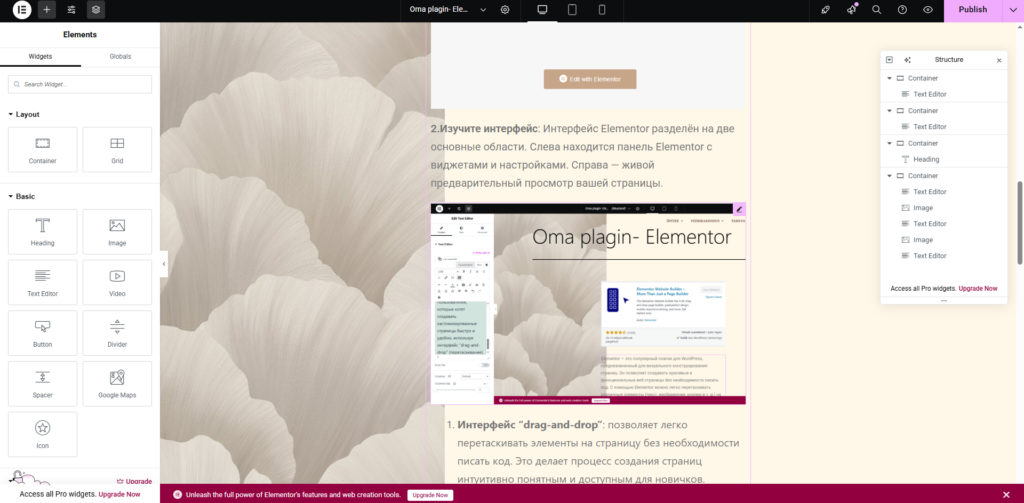Click Upgrade Now button in bottom banner
The height and width of the screenshot is (503, 1024).
[430, 495]
